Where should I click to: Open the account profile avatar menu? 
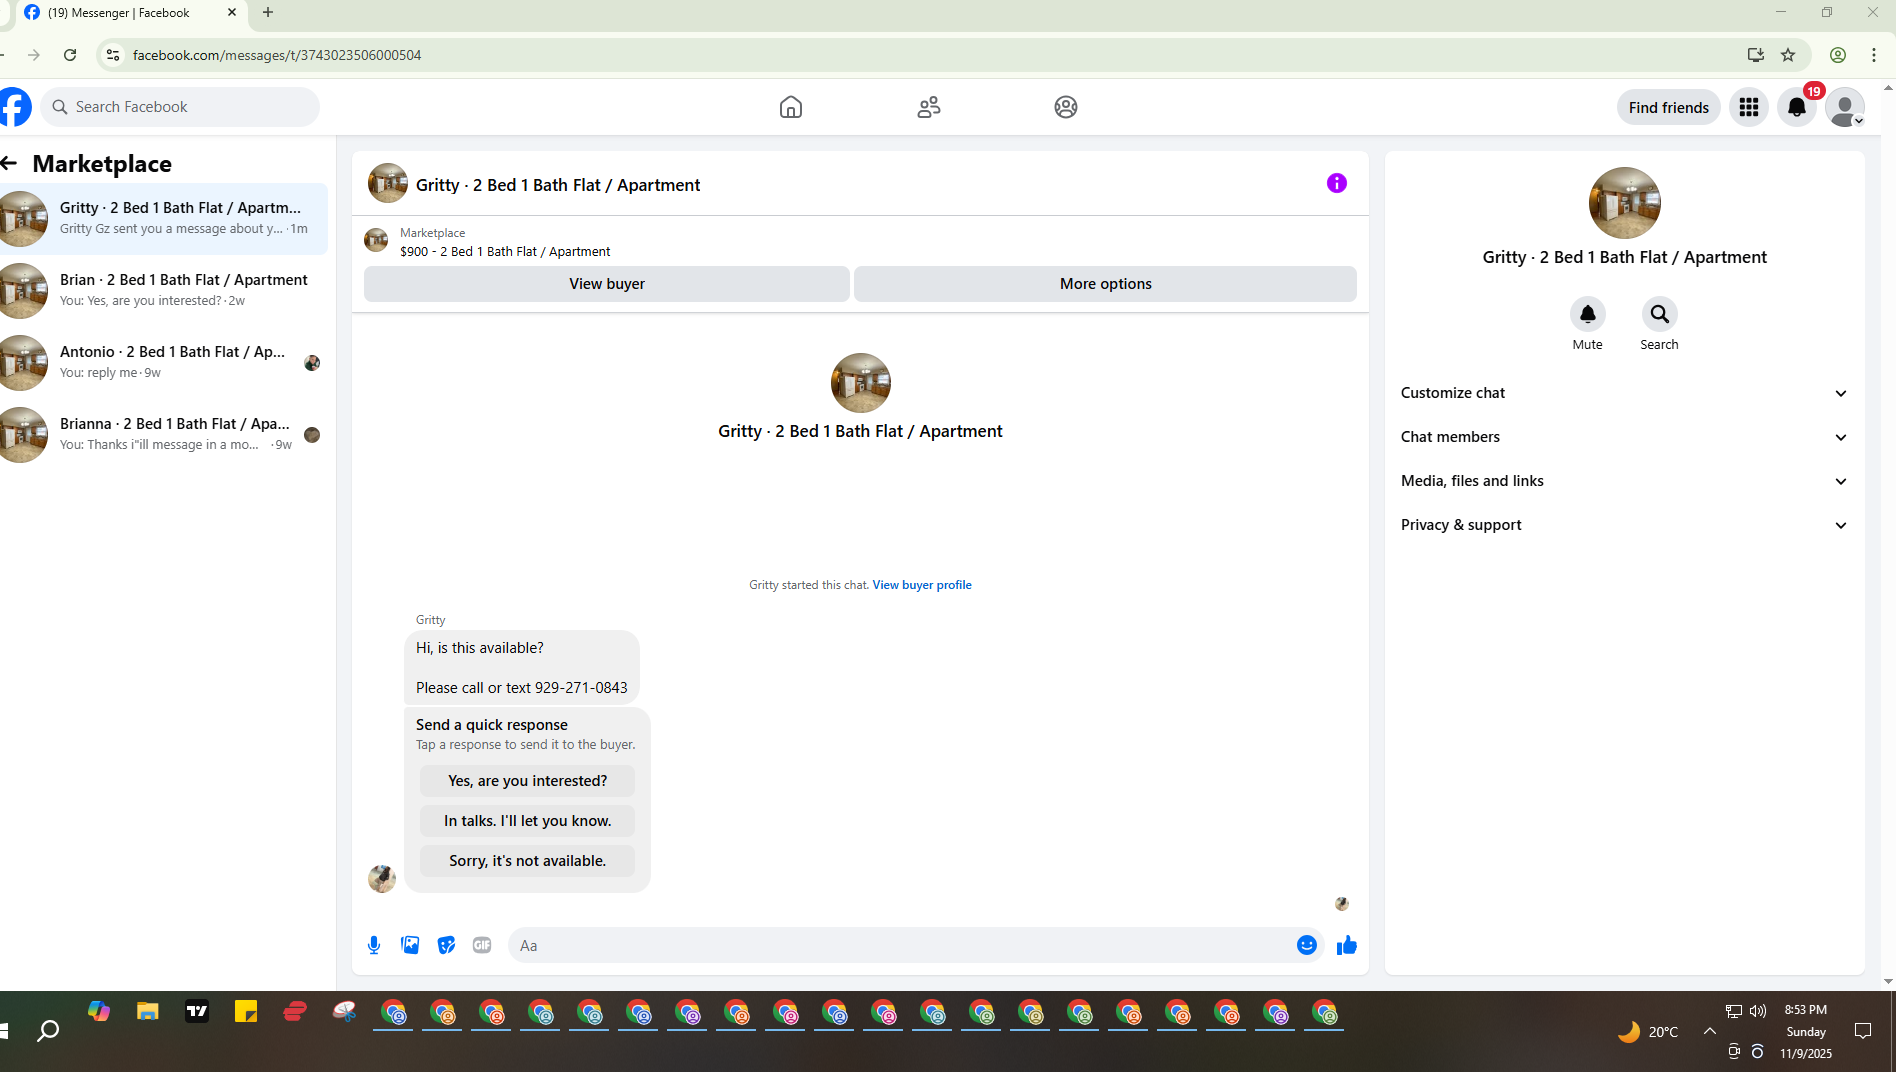coord(1845,107)
